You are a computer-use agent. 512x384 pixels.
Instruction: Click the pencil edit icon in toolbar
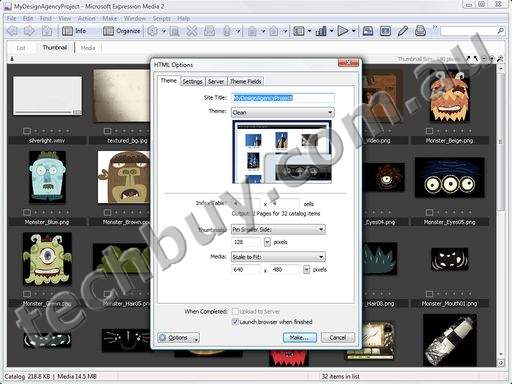(x=403, y=31)
